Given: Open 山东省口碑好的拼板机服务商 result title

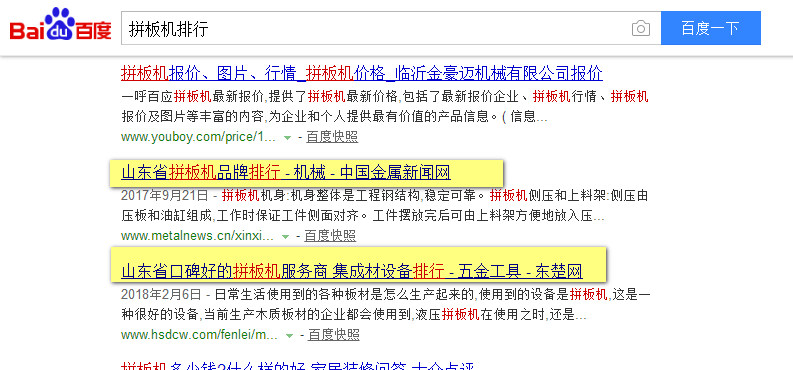Looking at the screenshot, I should (x=351, y=271).
